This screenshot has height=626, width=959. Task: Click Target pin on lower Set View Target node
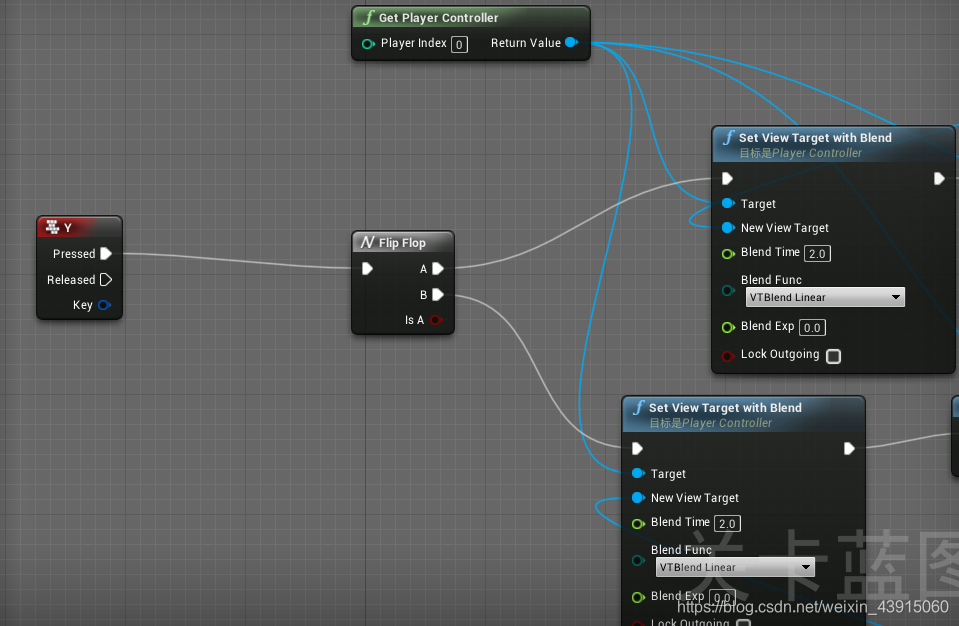point(639,473)
